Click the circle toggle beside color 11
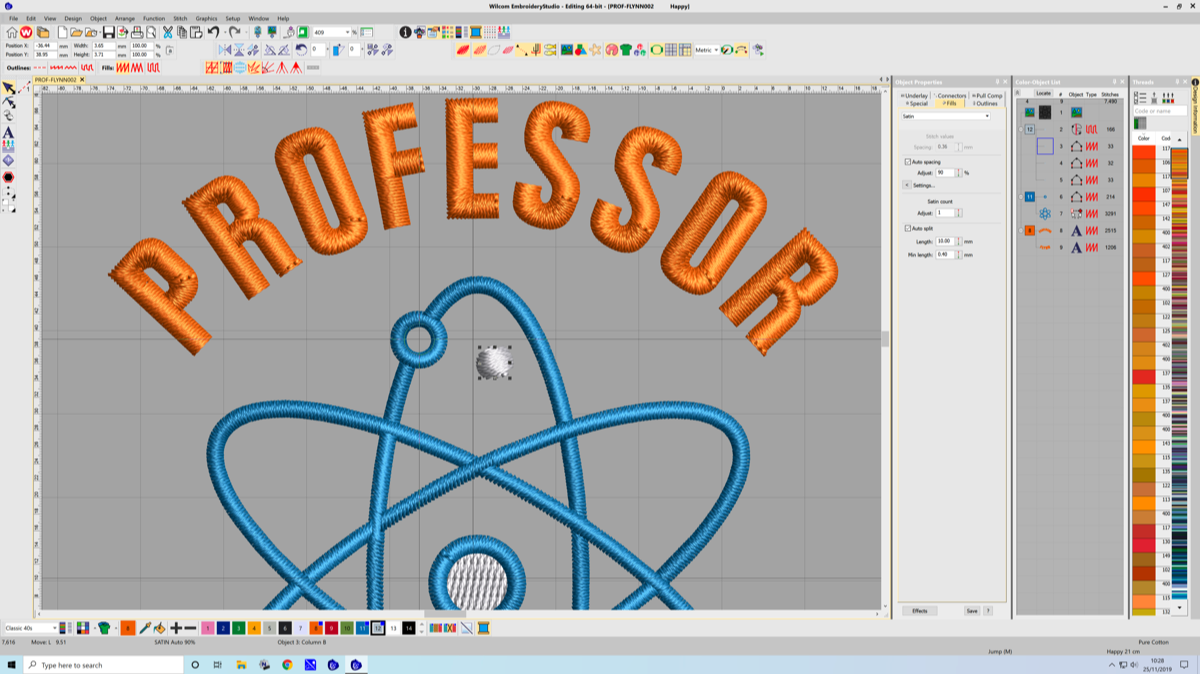The width and height of the screenshot is (1200, 674). click(1020, 197)
